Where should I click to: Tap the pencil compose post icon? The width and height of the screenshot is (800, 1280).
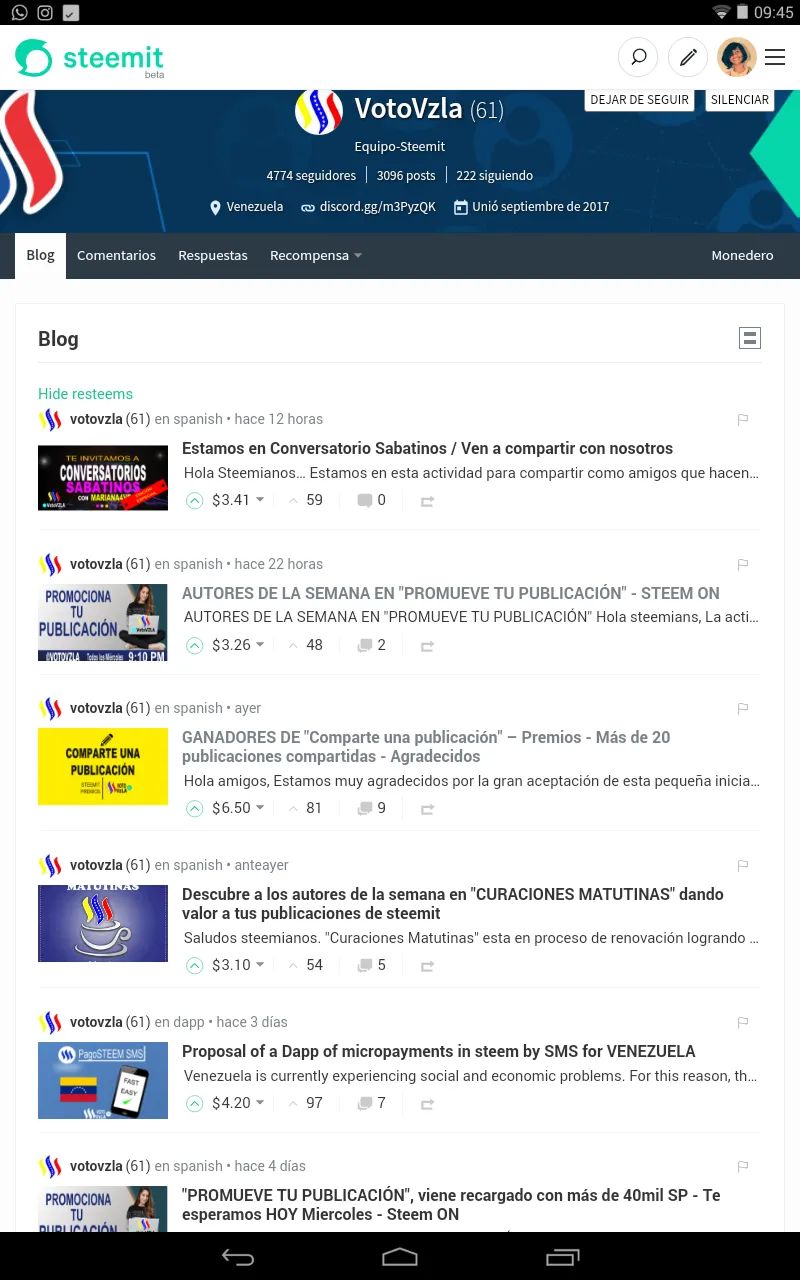click(688, 57)
